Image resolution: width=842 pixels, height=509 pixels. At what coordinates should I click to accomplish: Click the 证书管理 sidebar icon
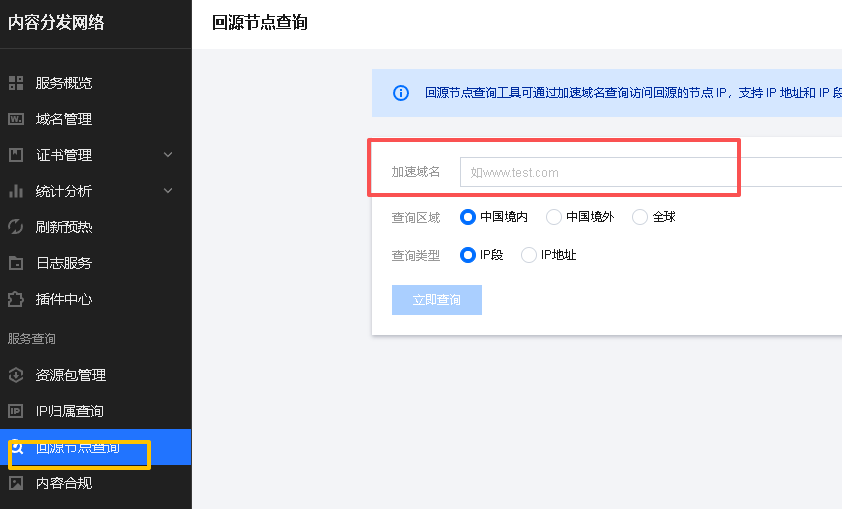16,155
